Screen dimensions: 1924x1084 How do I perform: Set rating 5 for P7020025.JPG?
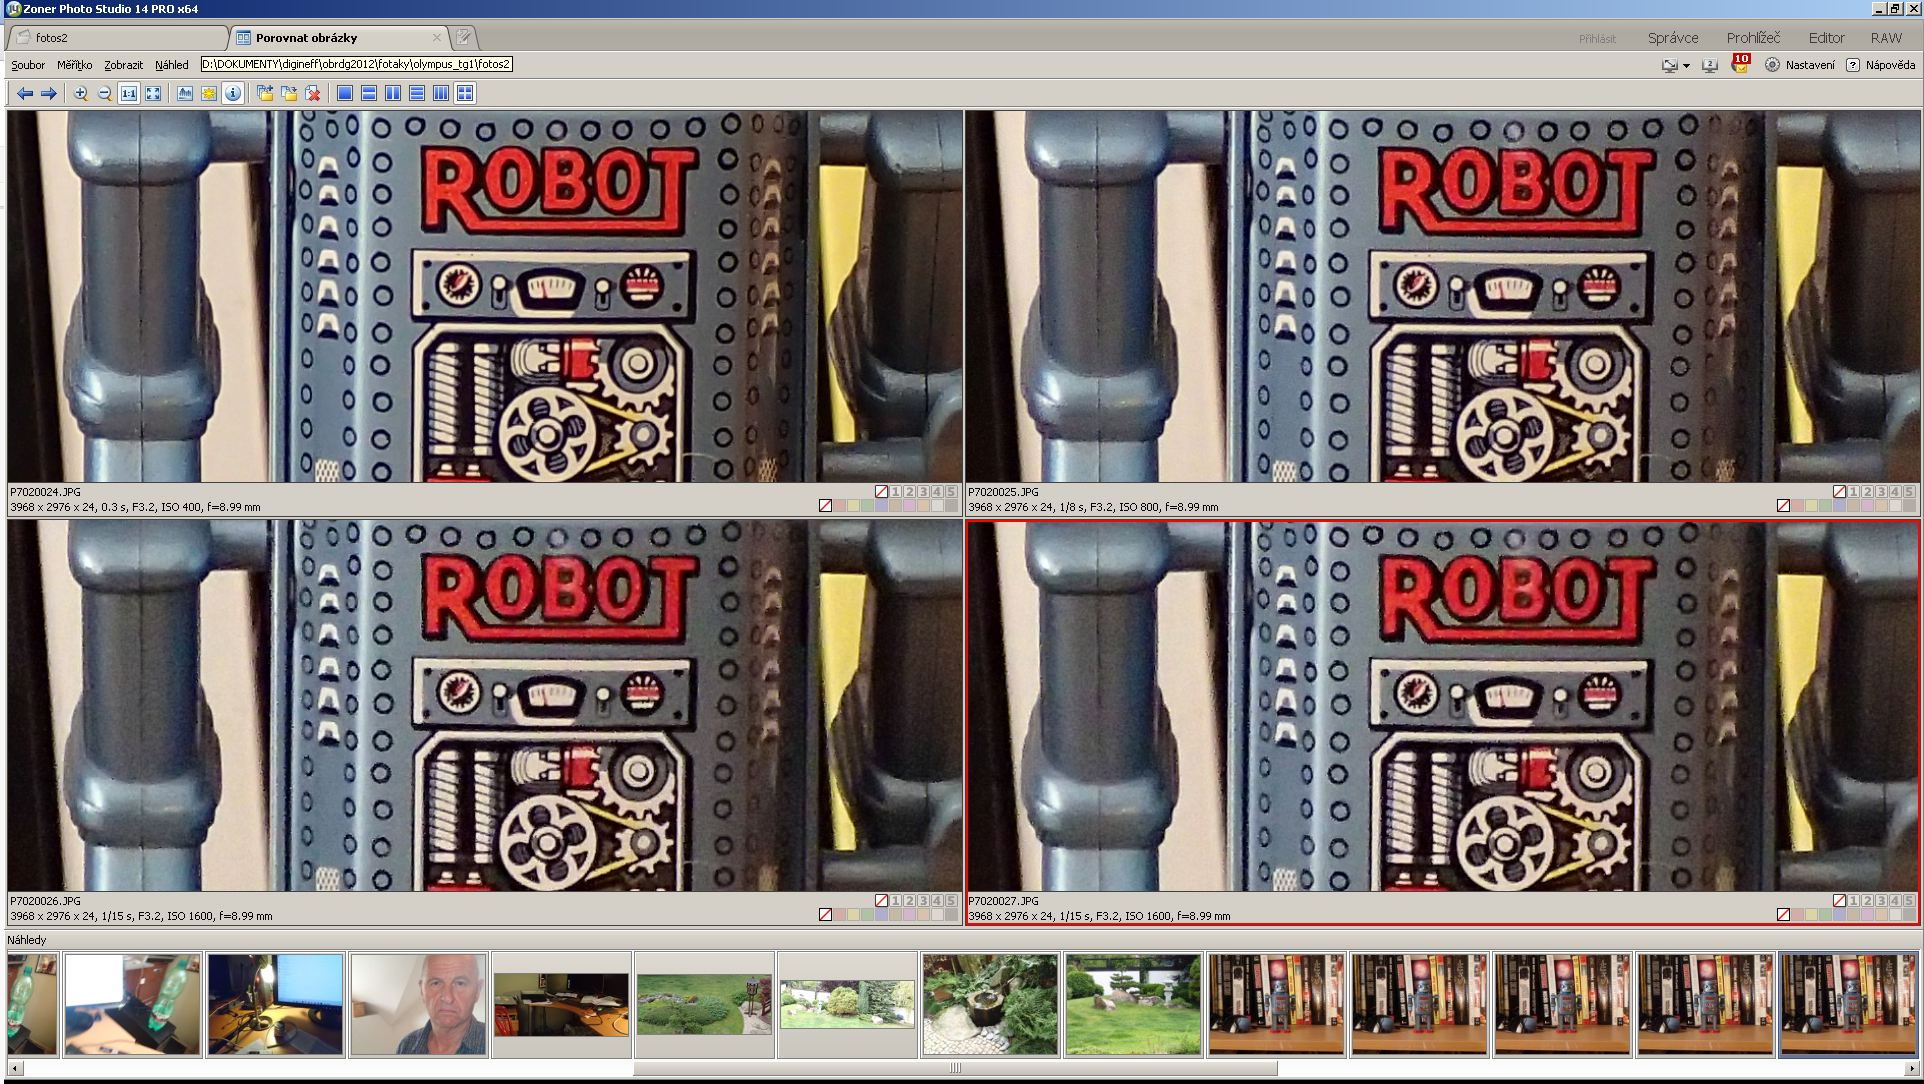pos(1909,492)
